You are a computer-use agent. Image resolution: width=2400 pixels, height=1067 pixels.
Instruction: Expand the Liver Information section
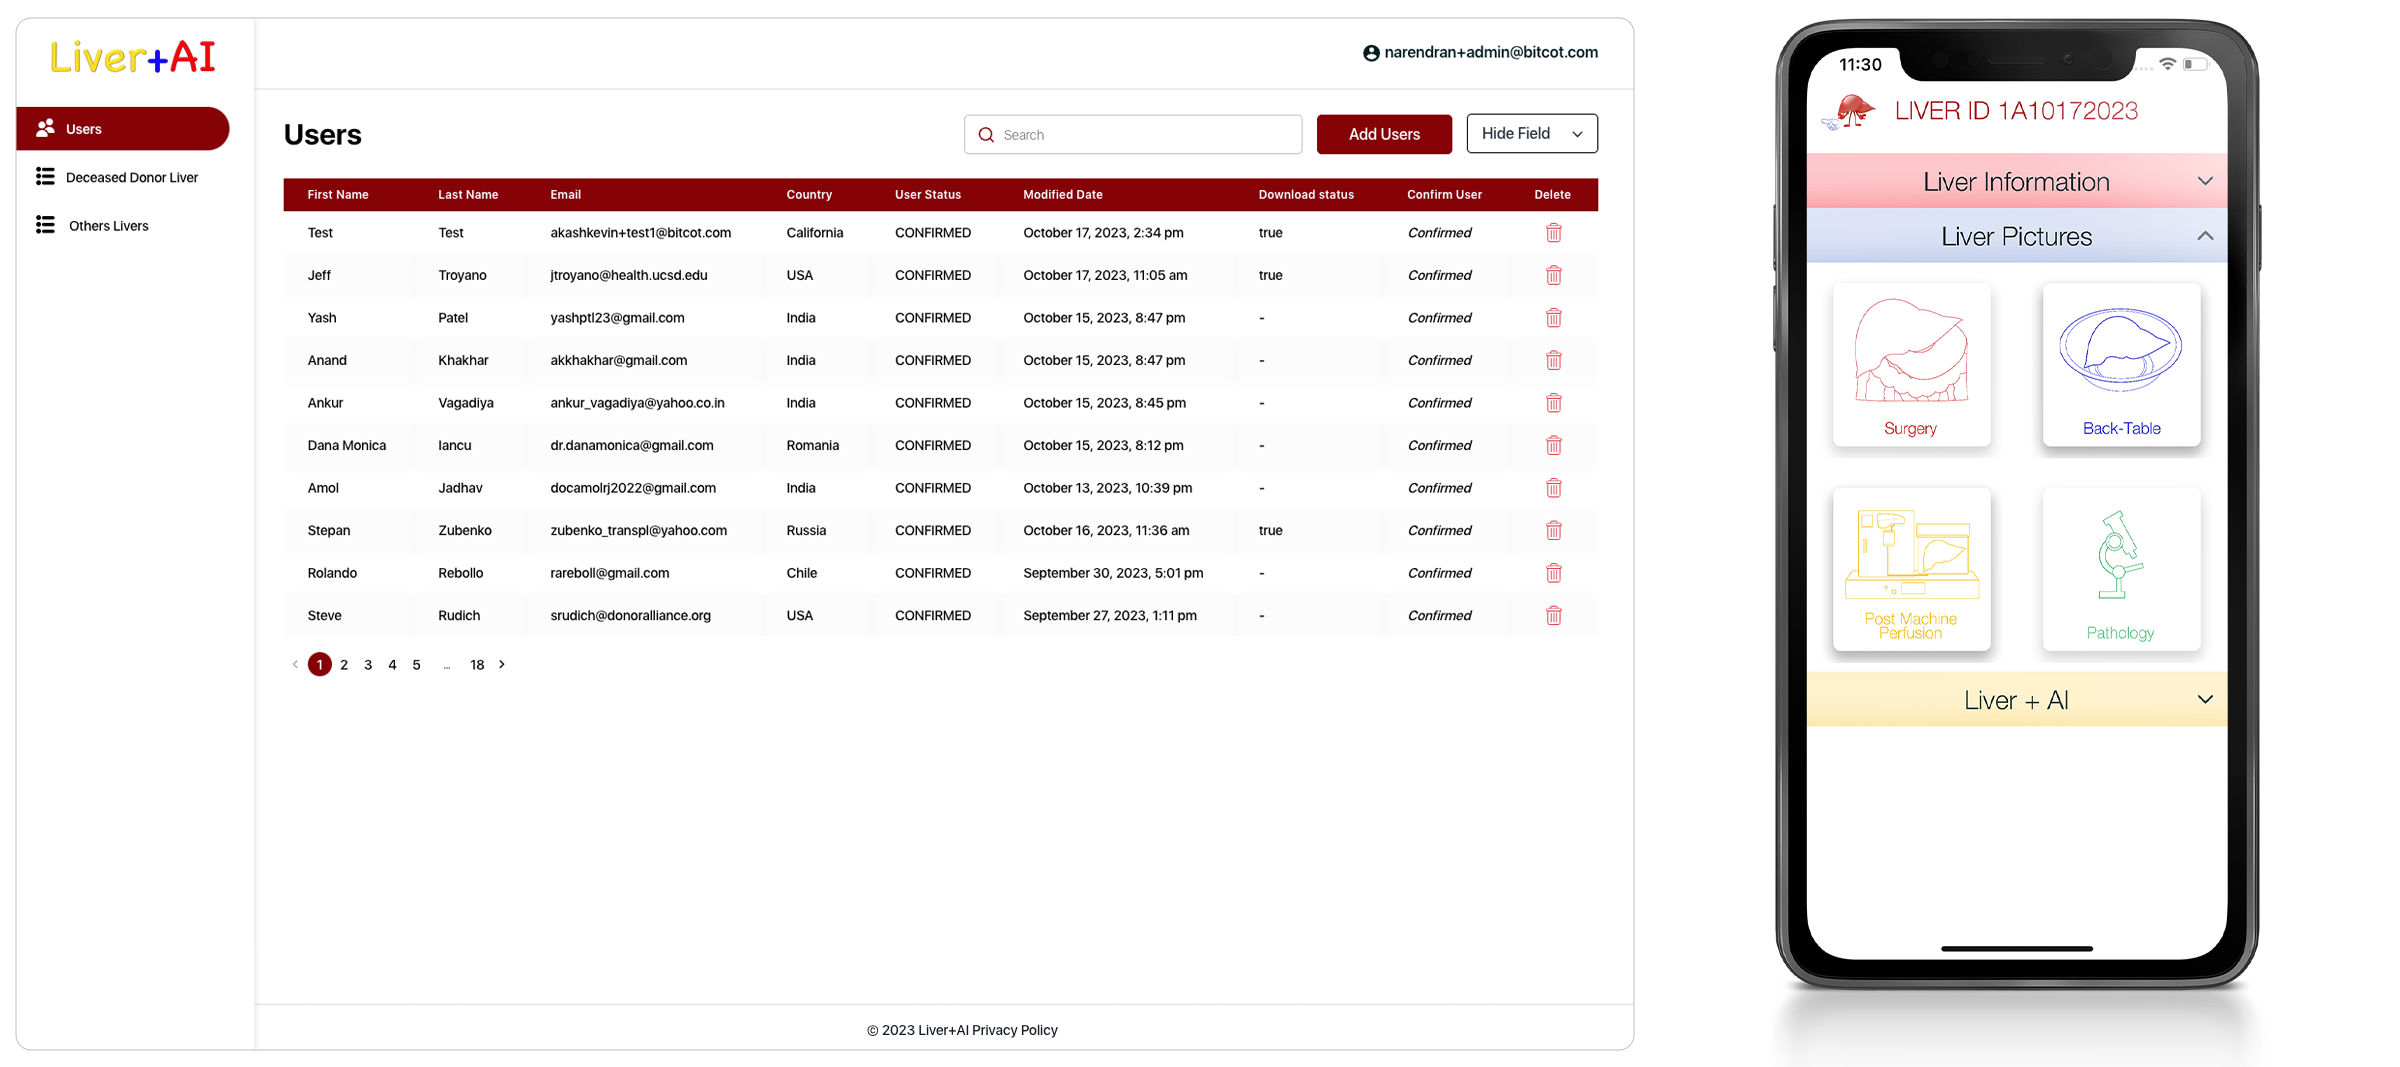point(2016,181)
